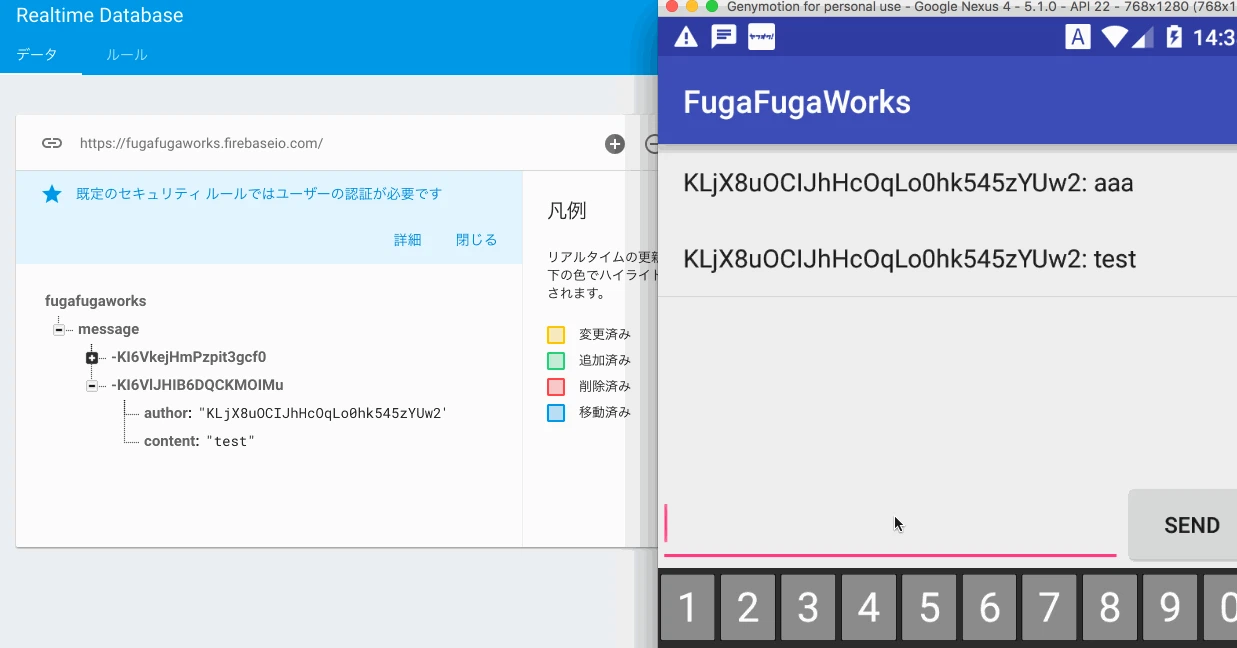Click the yellow 変更済み legend swatch
The height and width of the screenshot is (648, 1237).
point(556,335)
